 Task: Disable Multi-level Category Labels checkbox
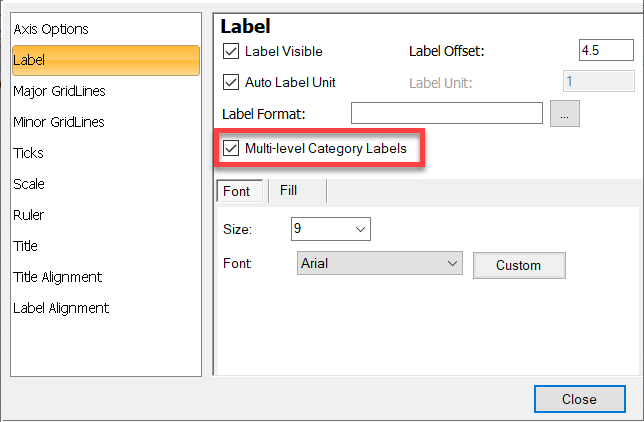pos(231,148)
